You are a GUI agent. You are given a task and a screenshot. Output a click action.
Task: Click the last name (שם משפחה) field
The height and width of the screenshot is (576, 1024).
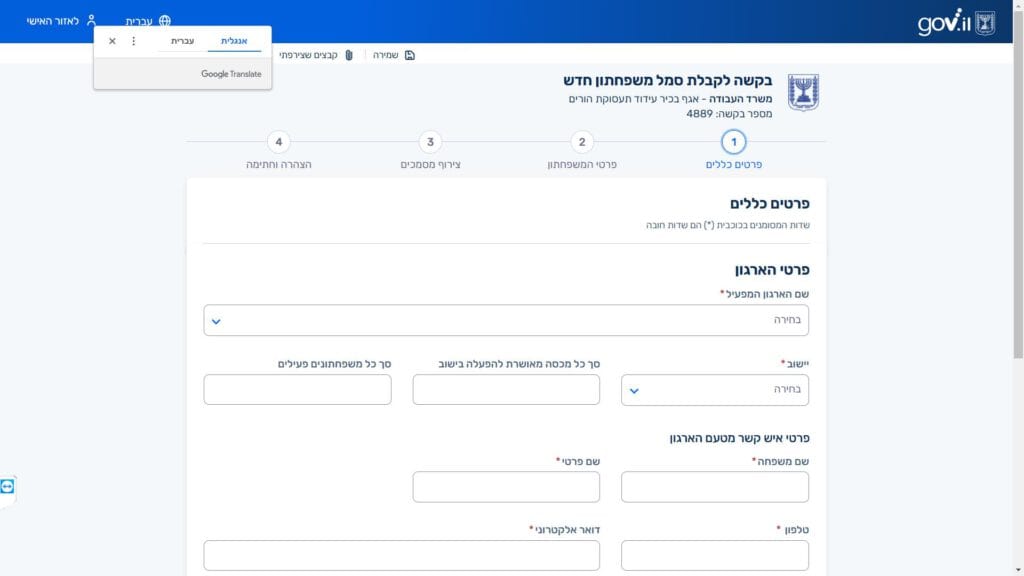pyautogui.click(x=714, y=487)
